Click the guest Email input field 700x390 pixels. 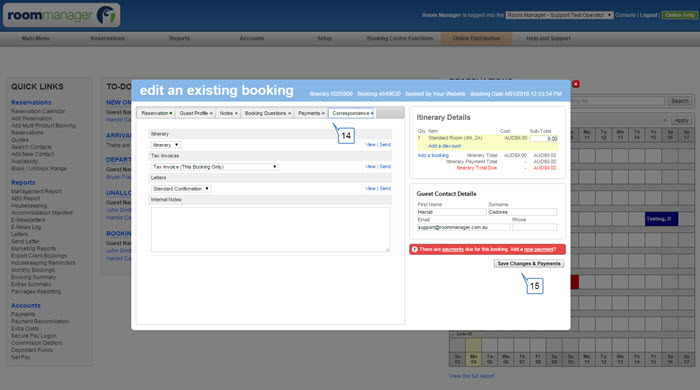tap(463, 227)
